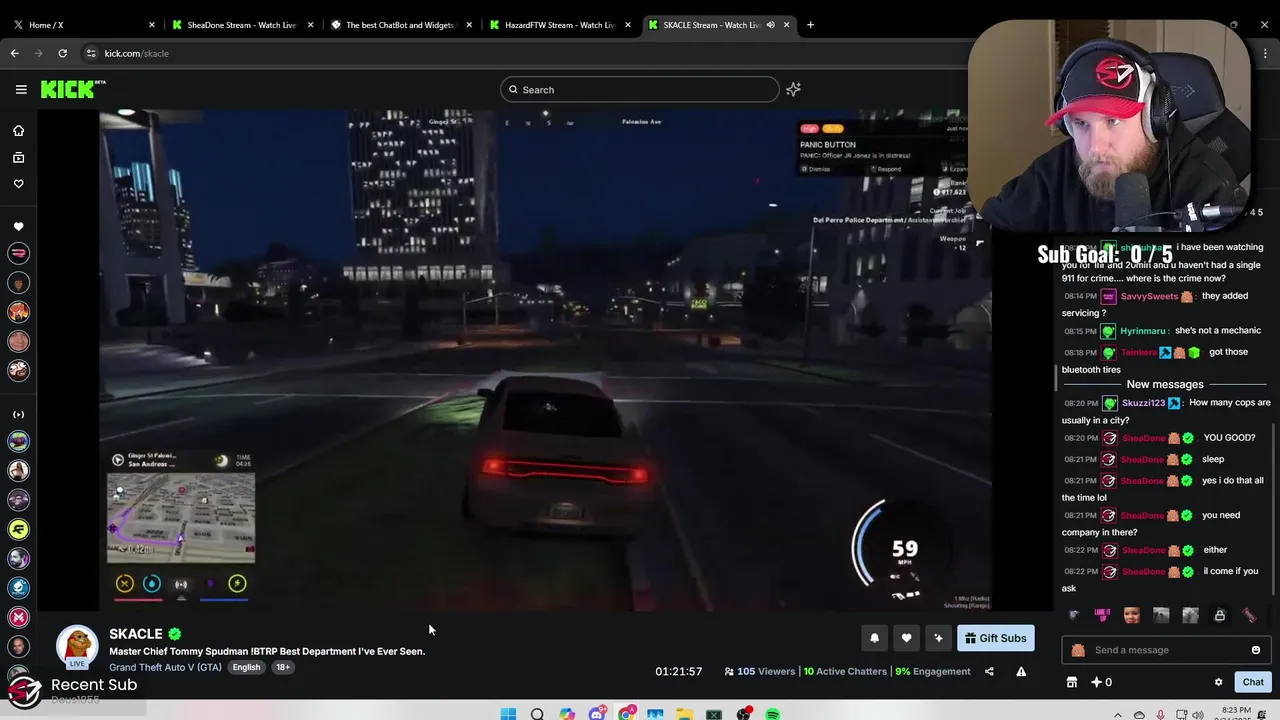Go back in browser
1280x720 pixels.
pyautogui.click(x=15, y=53)
